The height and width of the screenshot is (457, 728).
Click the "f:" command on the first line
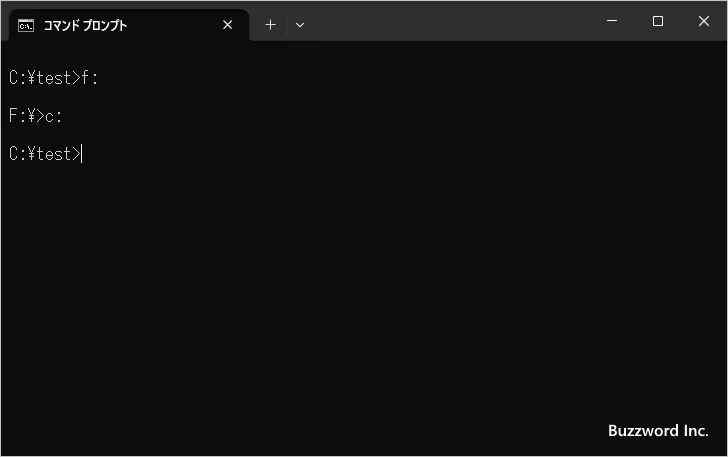point(91,78)
